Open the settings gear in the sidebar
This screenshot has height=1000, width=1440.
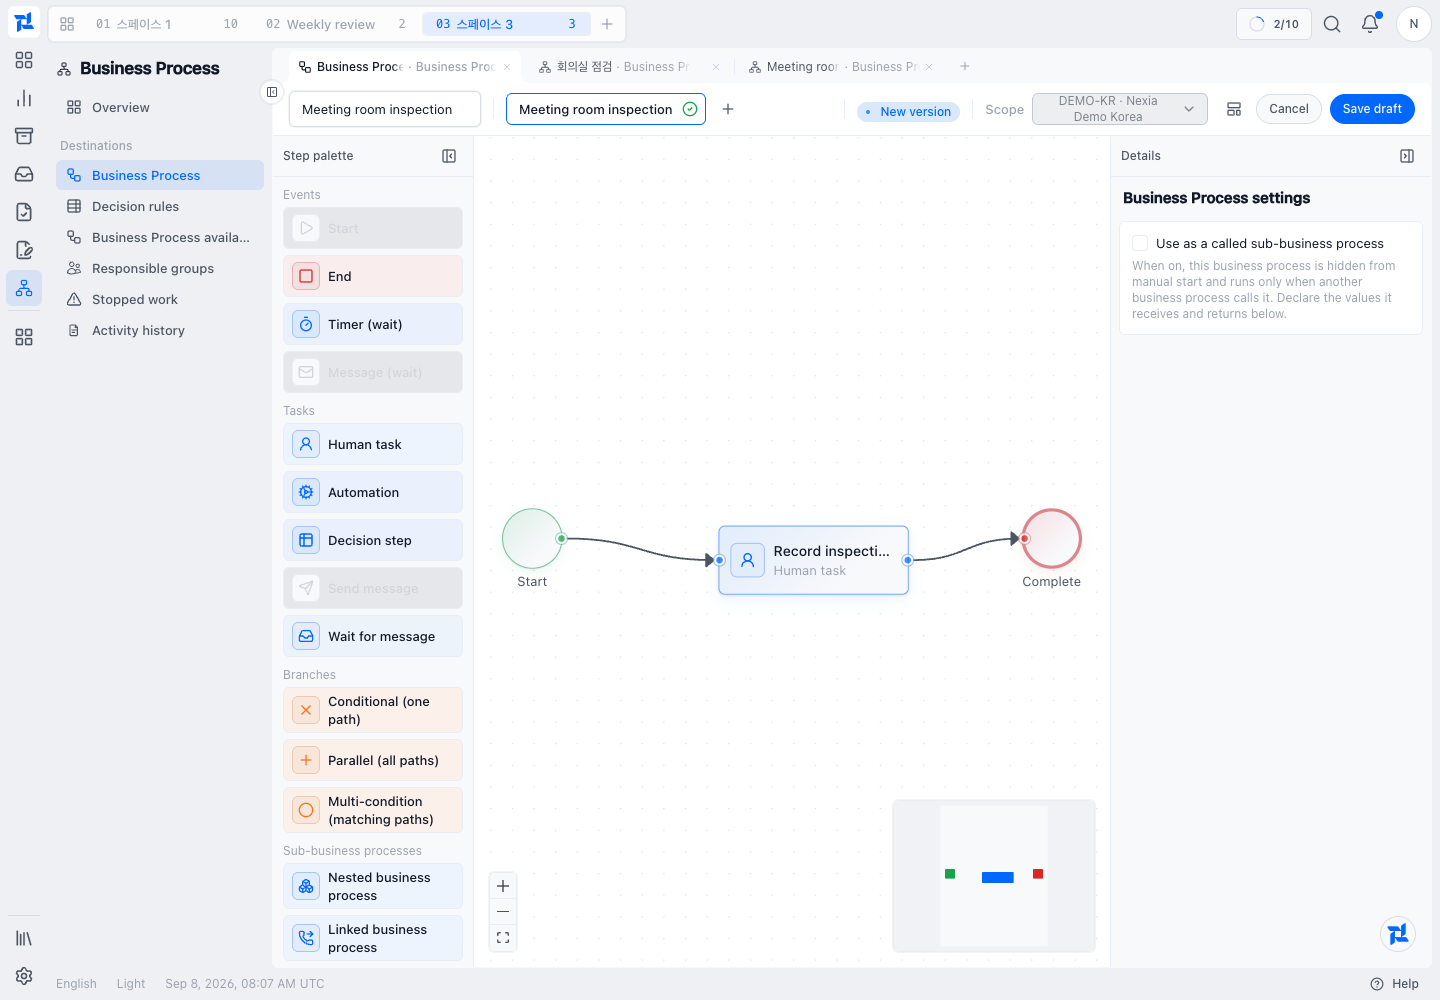point(24,976)
